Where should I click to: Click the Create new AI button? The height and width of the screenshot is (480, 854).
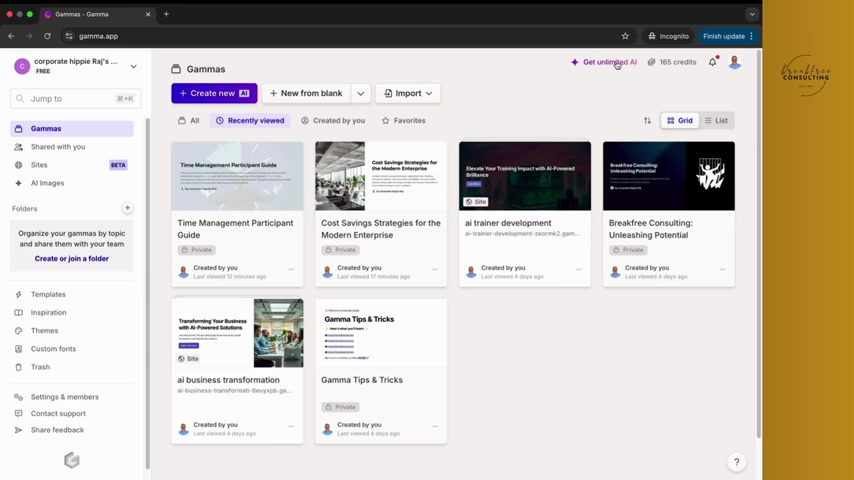214,94
